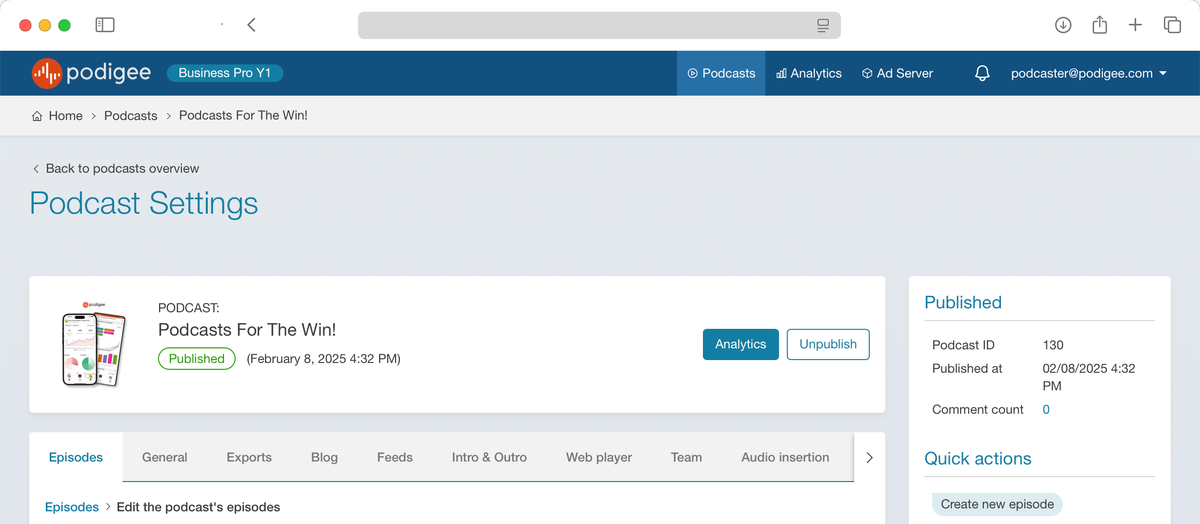Switch to the General tab
Viewport: 1200px width, 524px height.
coord(164,457)
